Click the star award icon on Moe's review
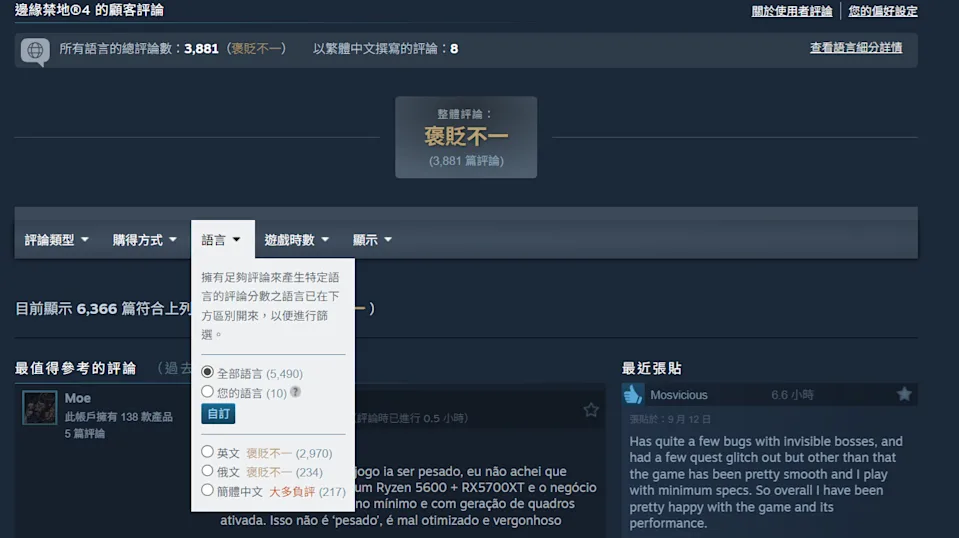Image resolution: width=959 pixels, height=538 pixels. 591,410
